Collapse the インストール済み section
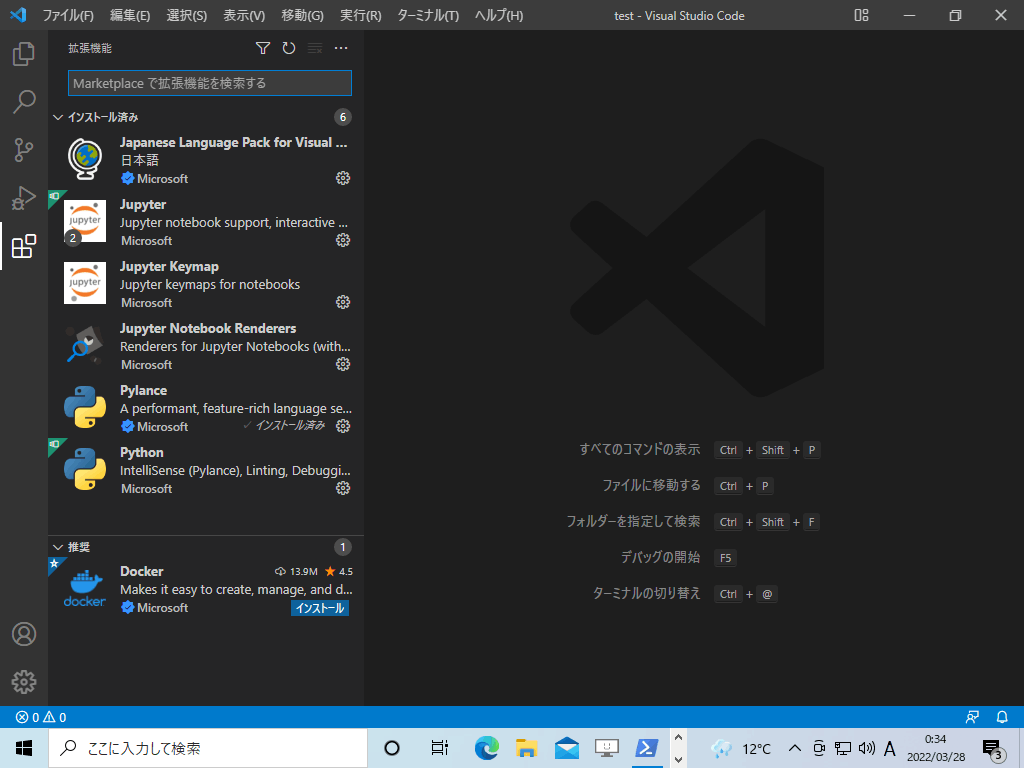 point(58,118)
